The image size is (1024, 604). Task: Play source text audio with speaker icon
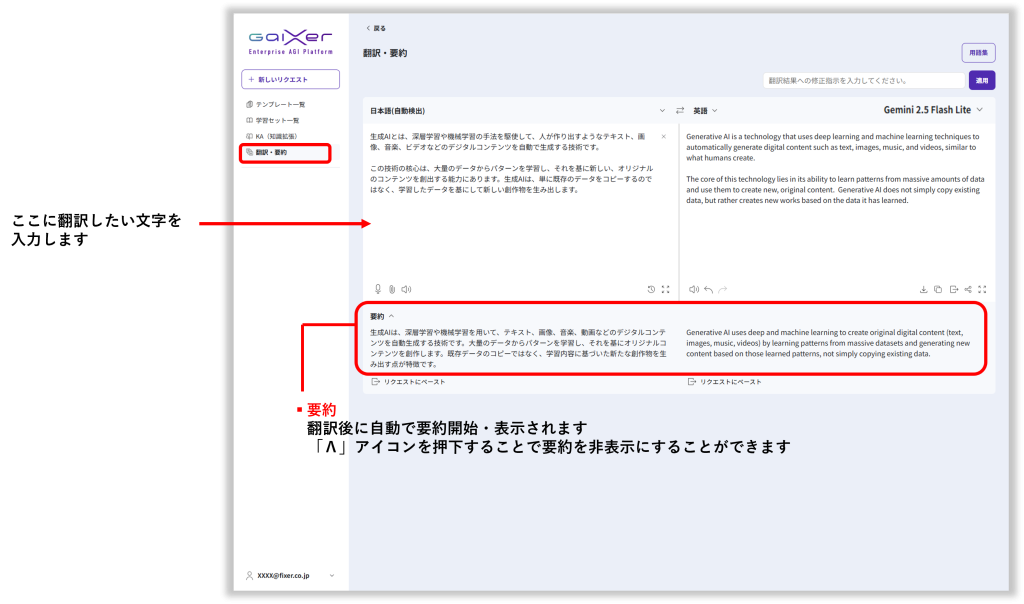click(406, 289)
